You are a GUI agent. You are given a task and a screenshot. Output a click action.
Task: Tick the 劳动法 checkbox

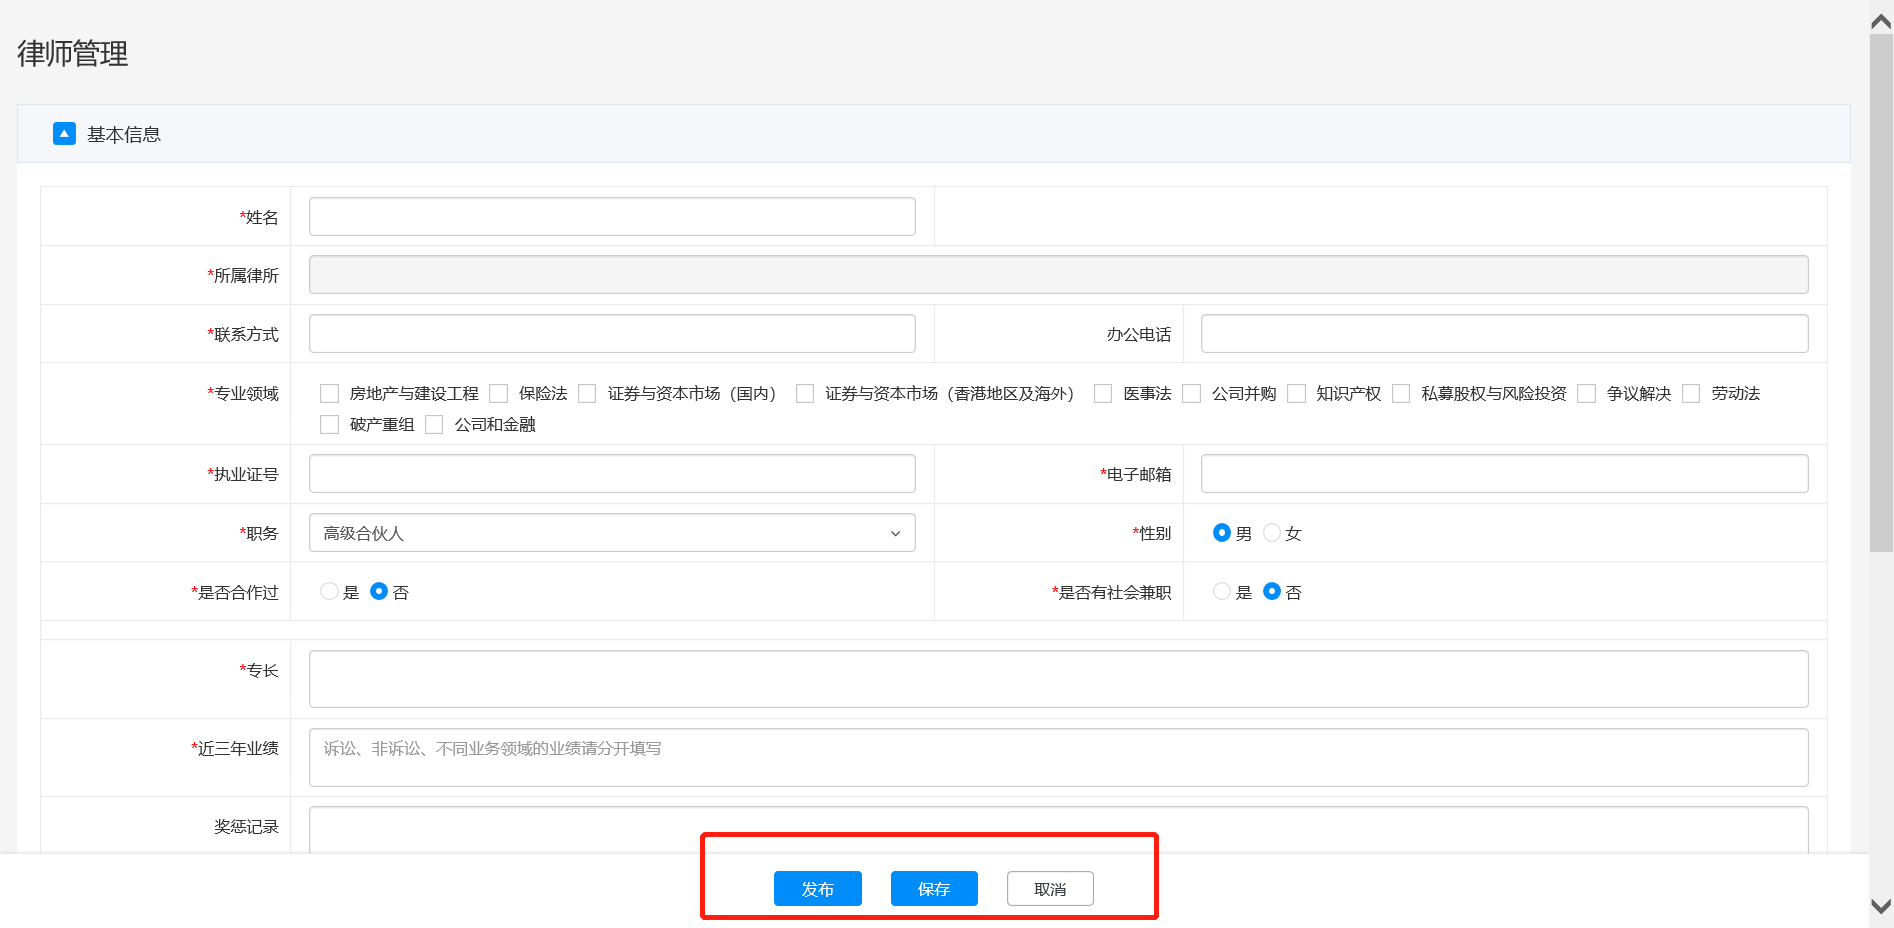1691,394
